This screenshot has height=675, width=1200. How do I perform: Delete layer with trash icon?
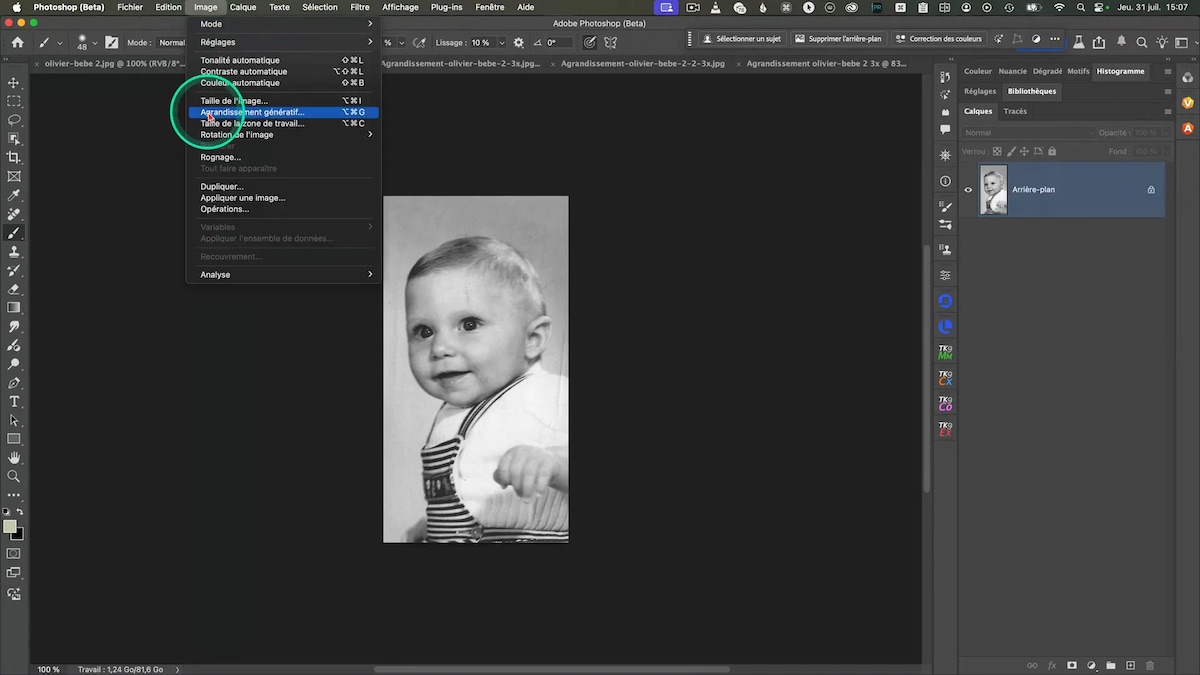[1150, 665]
